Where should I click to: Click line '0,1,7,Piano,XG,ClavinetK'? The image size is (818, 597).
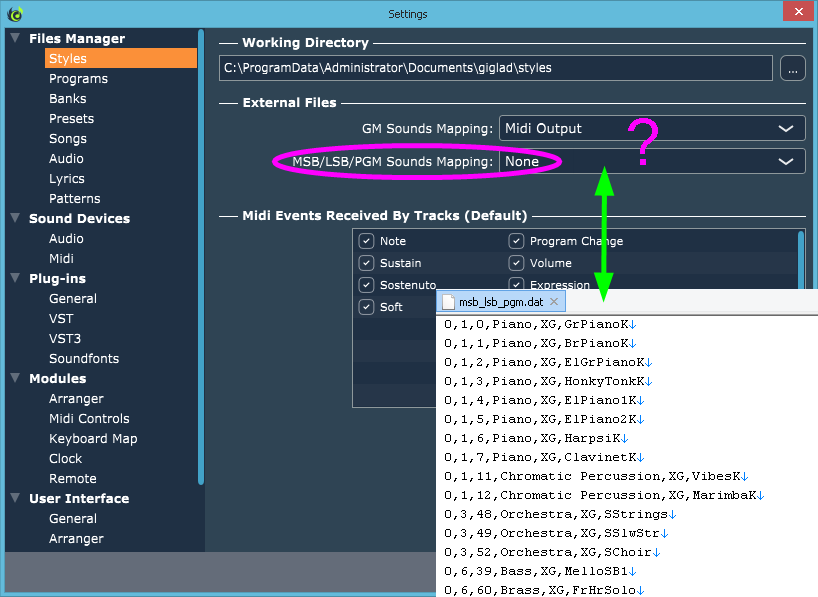pos(544,457)
